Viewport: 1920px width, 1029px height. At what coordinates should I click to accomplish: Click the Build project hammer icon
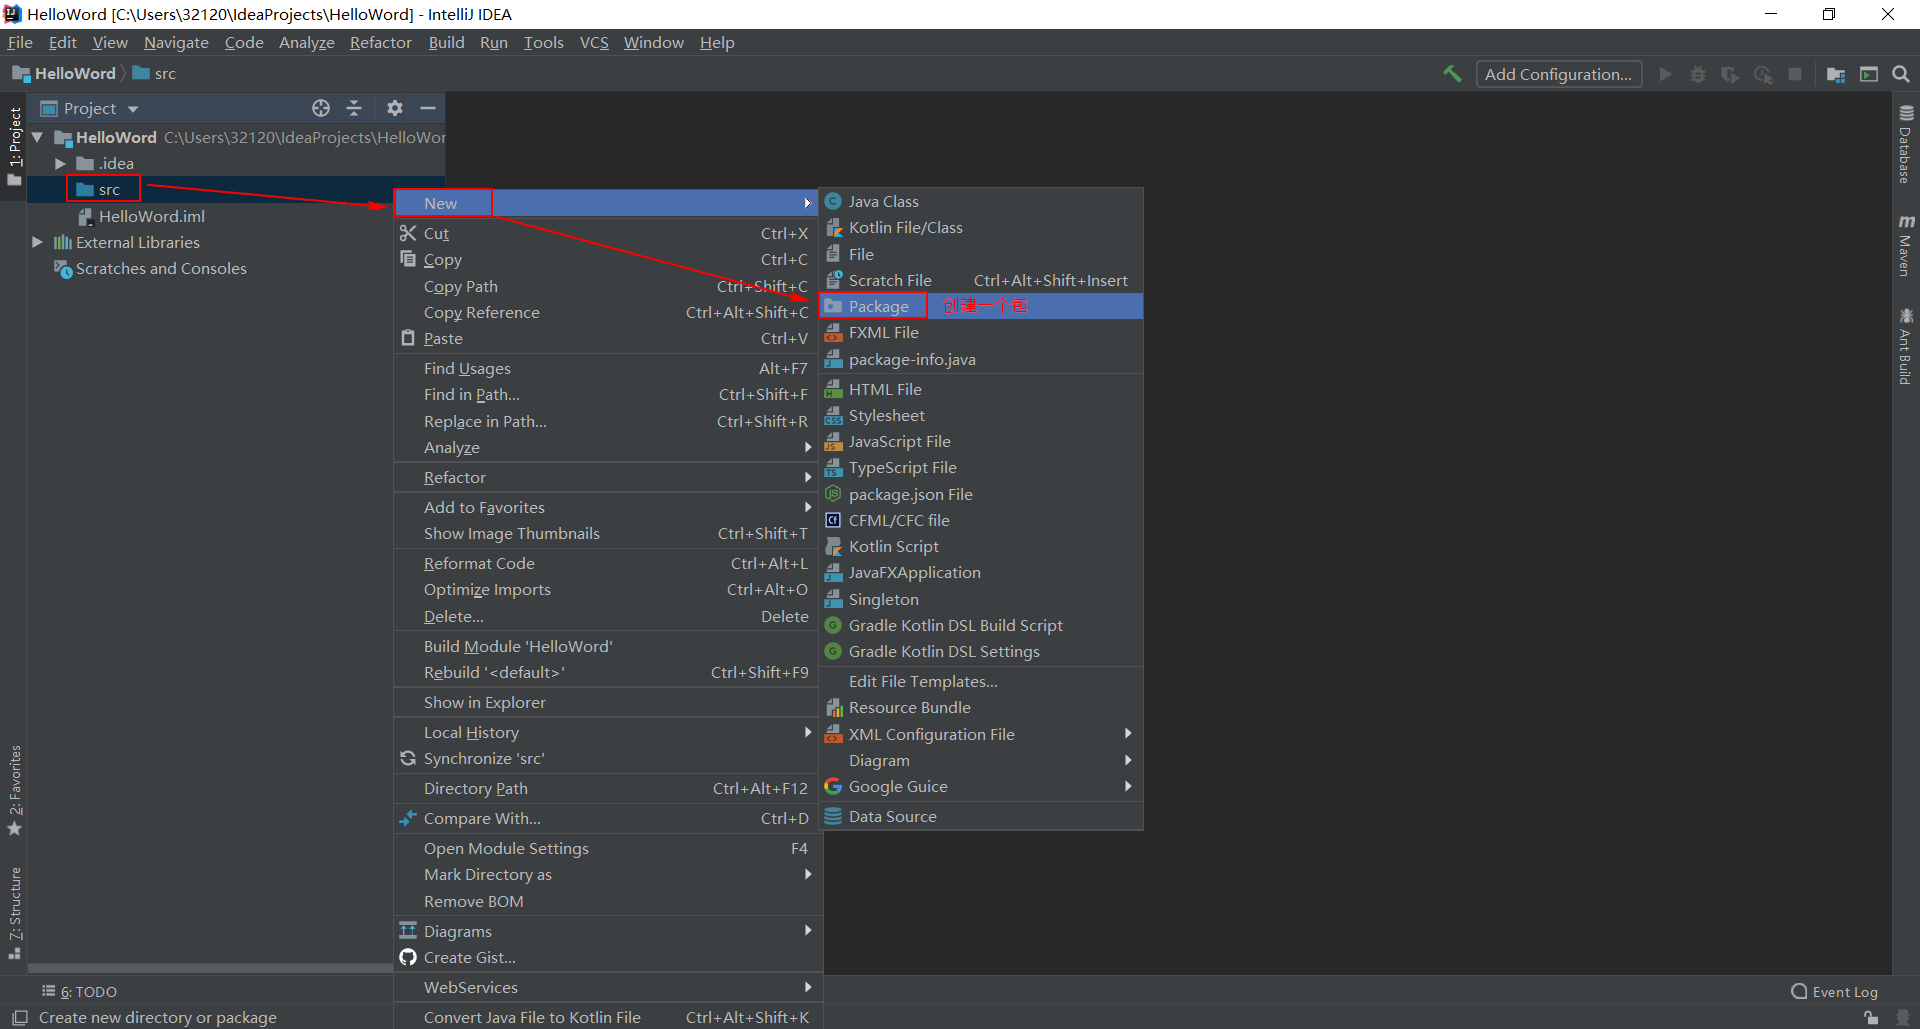[x=1452, y=74]
